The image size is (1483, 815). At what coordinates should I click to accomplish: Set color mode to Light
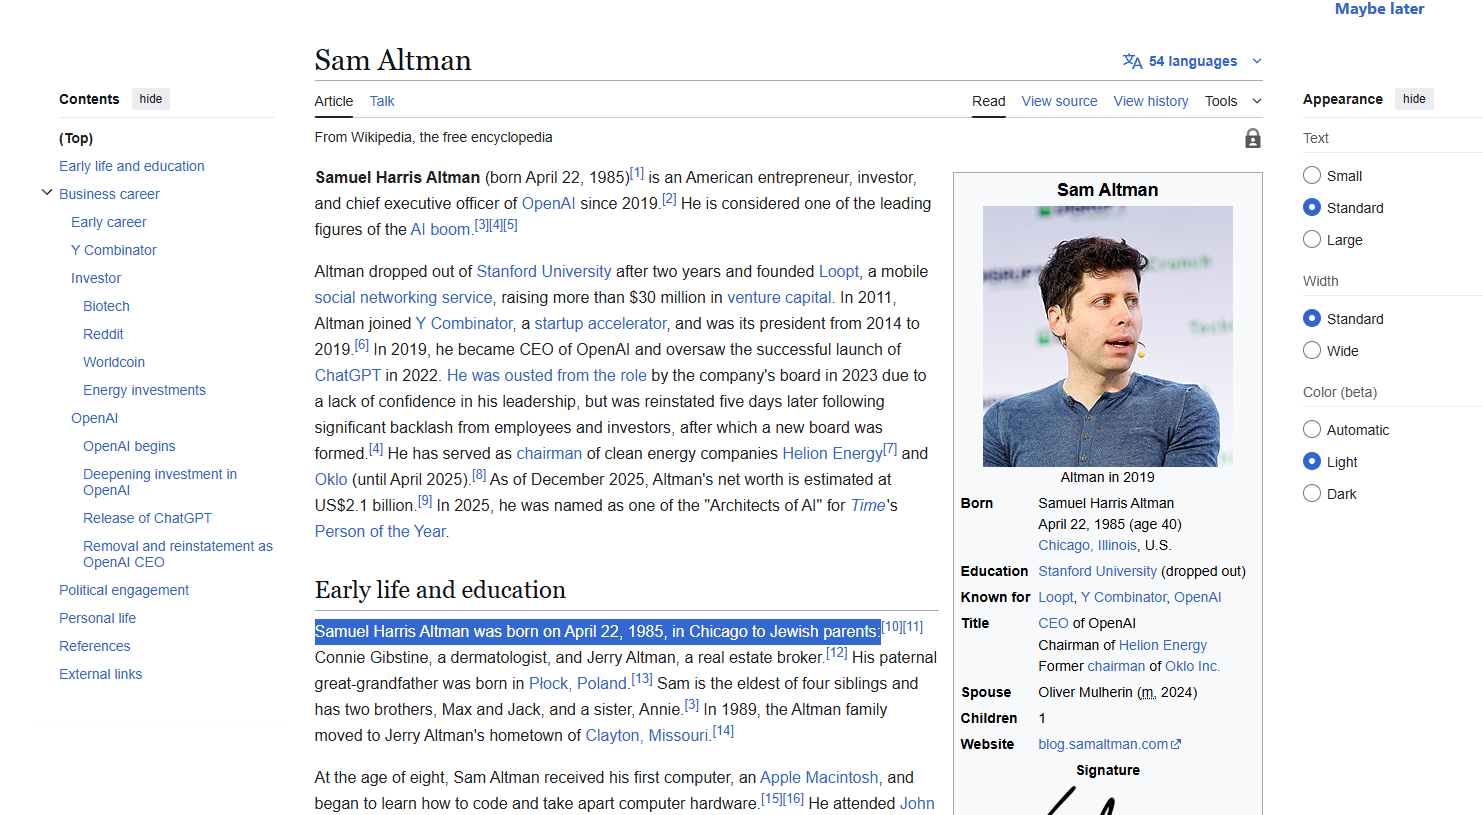point(1312,462)
